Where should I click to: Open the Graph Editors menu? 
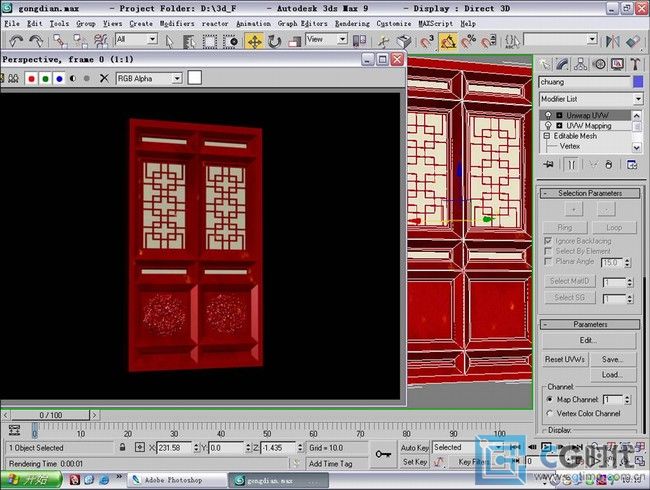302,24
